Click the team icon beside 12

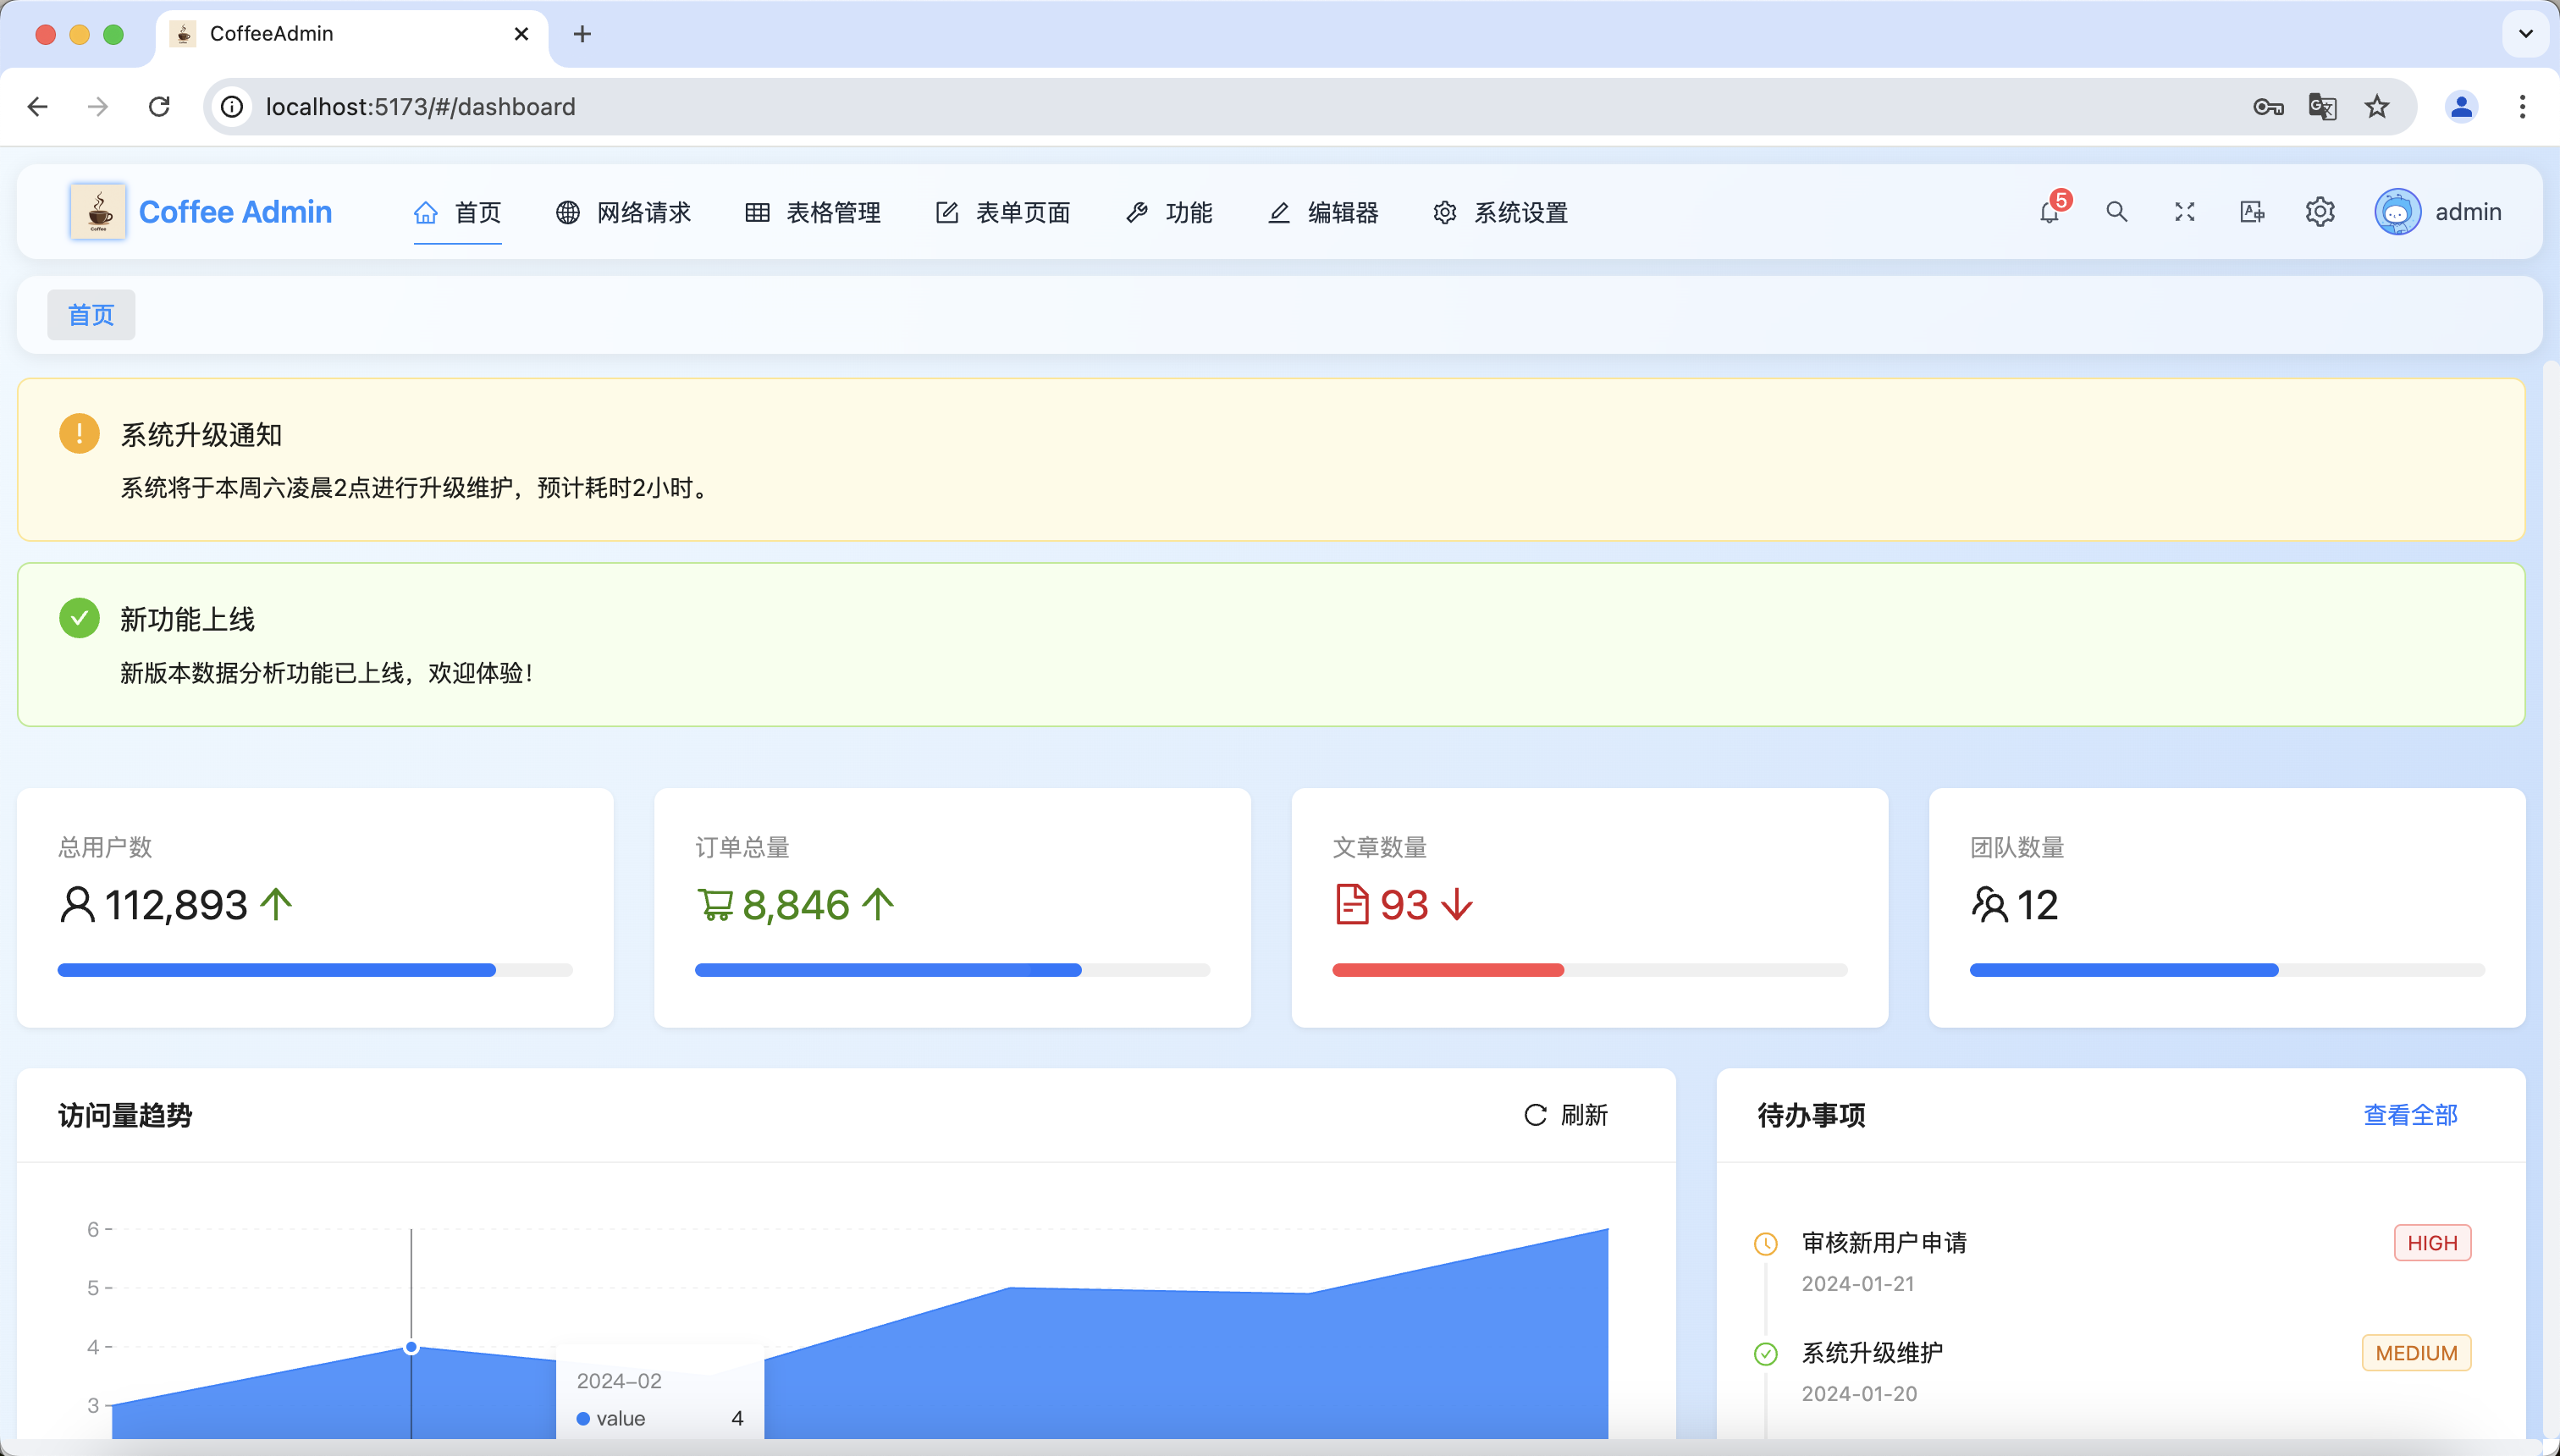[x=1989, y=905]
